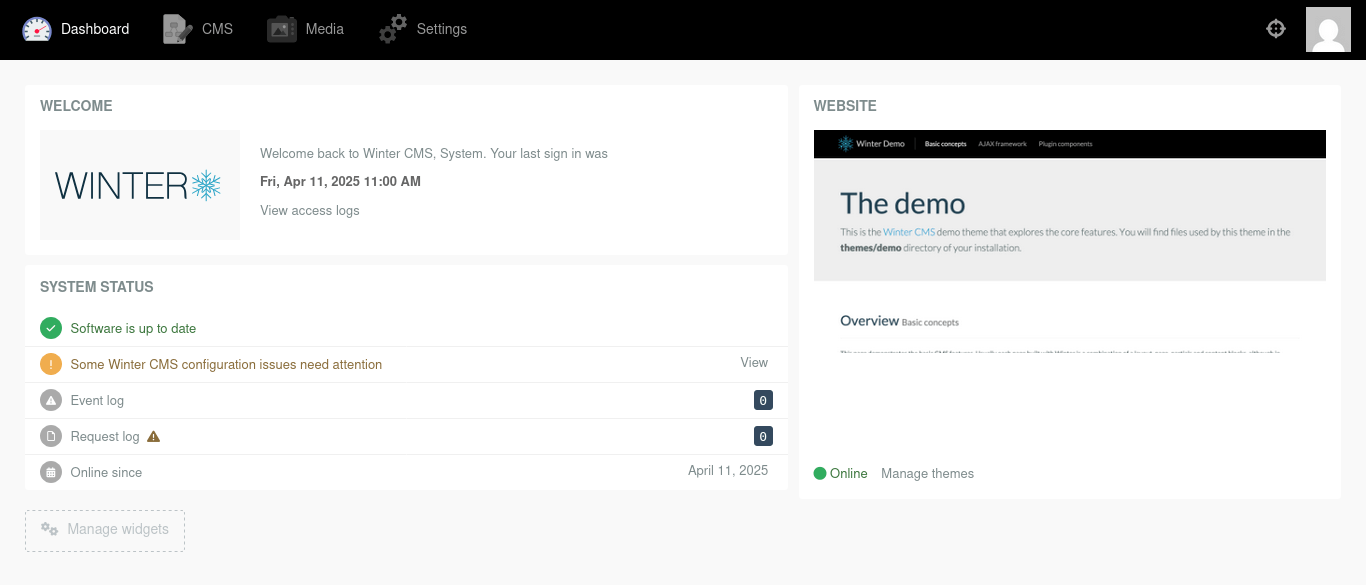Click the Winter snowflake logo image
The width and height of the screenshot is (1366, 585).
pos(140,185)
